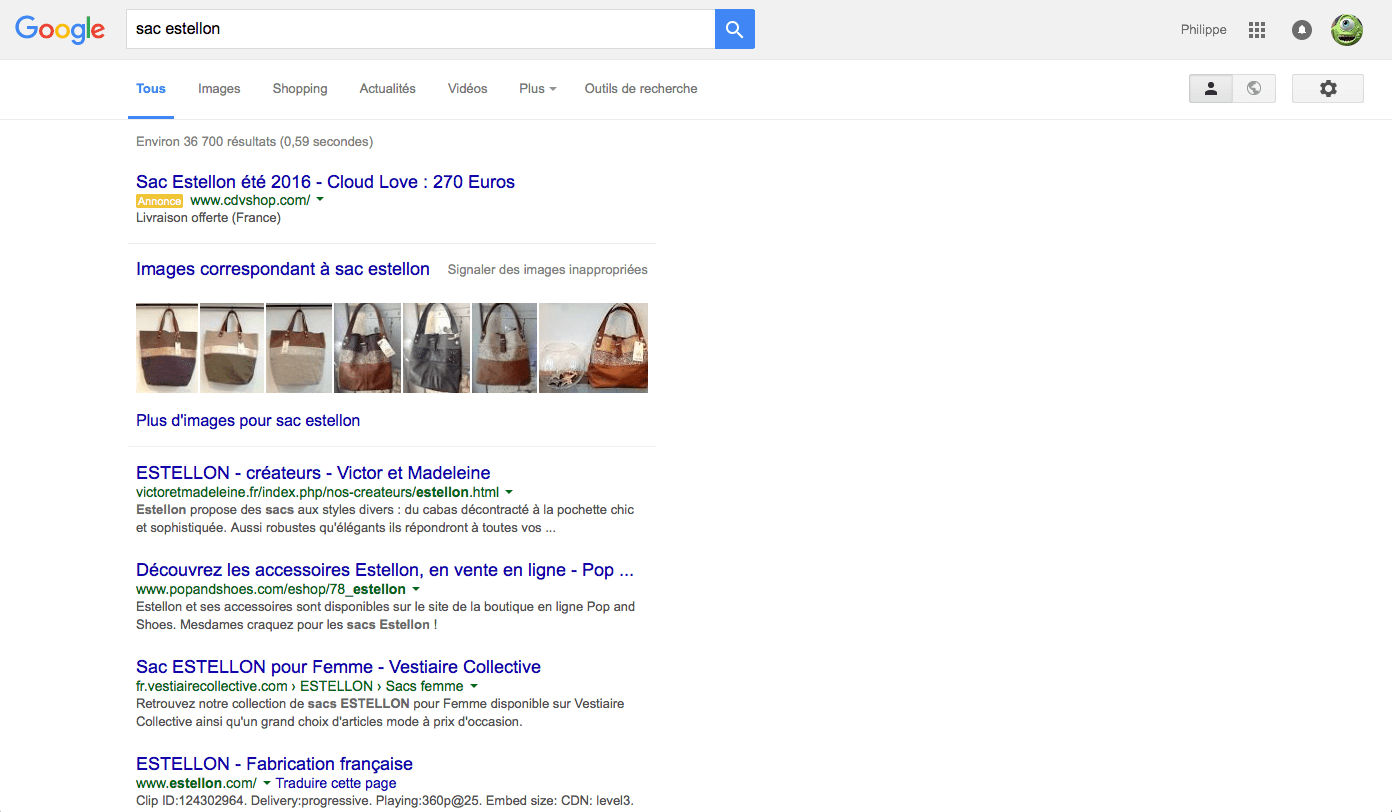This screenshot has width=1392, height=812.
Task: Select the Tous tab
Action: click(x=151, y=89)
